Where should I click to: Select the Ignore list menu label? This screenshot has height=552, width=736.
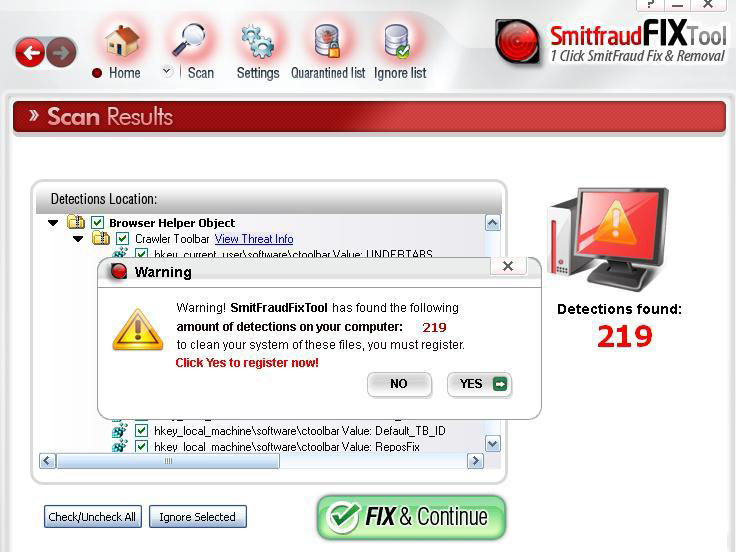(x=400, y=73)
